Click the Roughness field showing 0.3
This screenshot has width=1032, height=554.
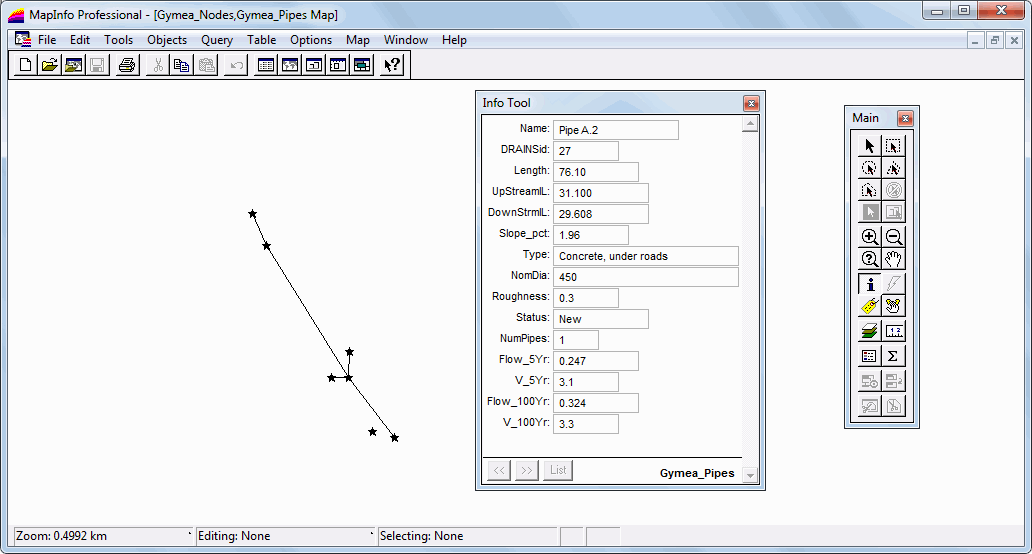click(x=586, y=299)
